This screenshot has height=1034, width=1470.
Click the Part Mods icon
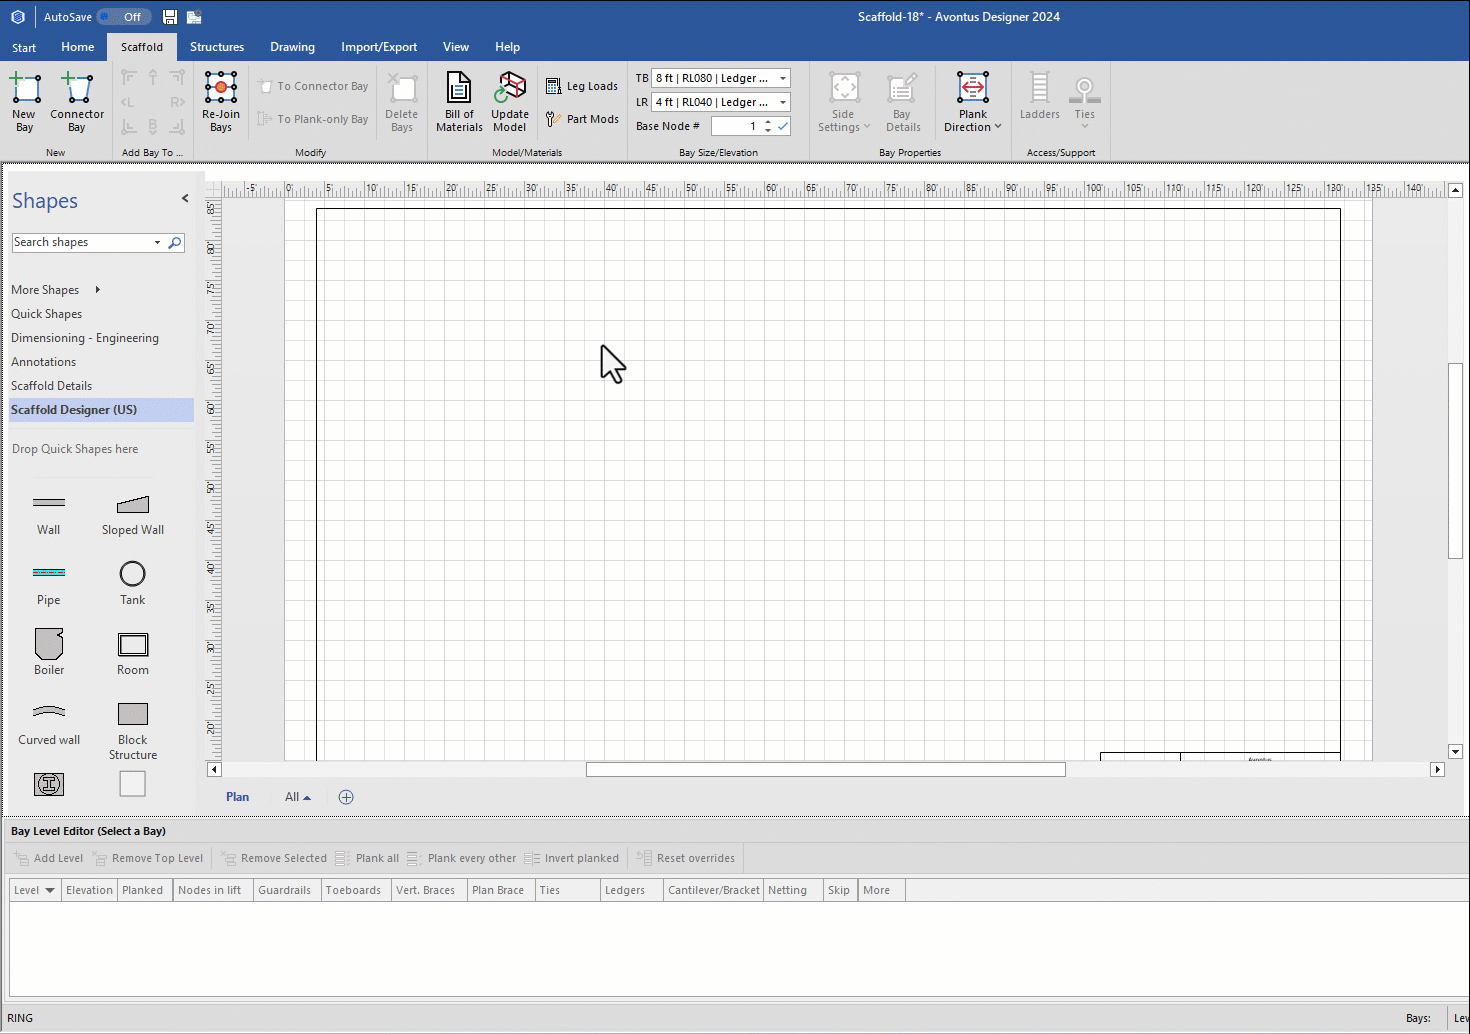click(583, 119)
